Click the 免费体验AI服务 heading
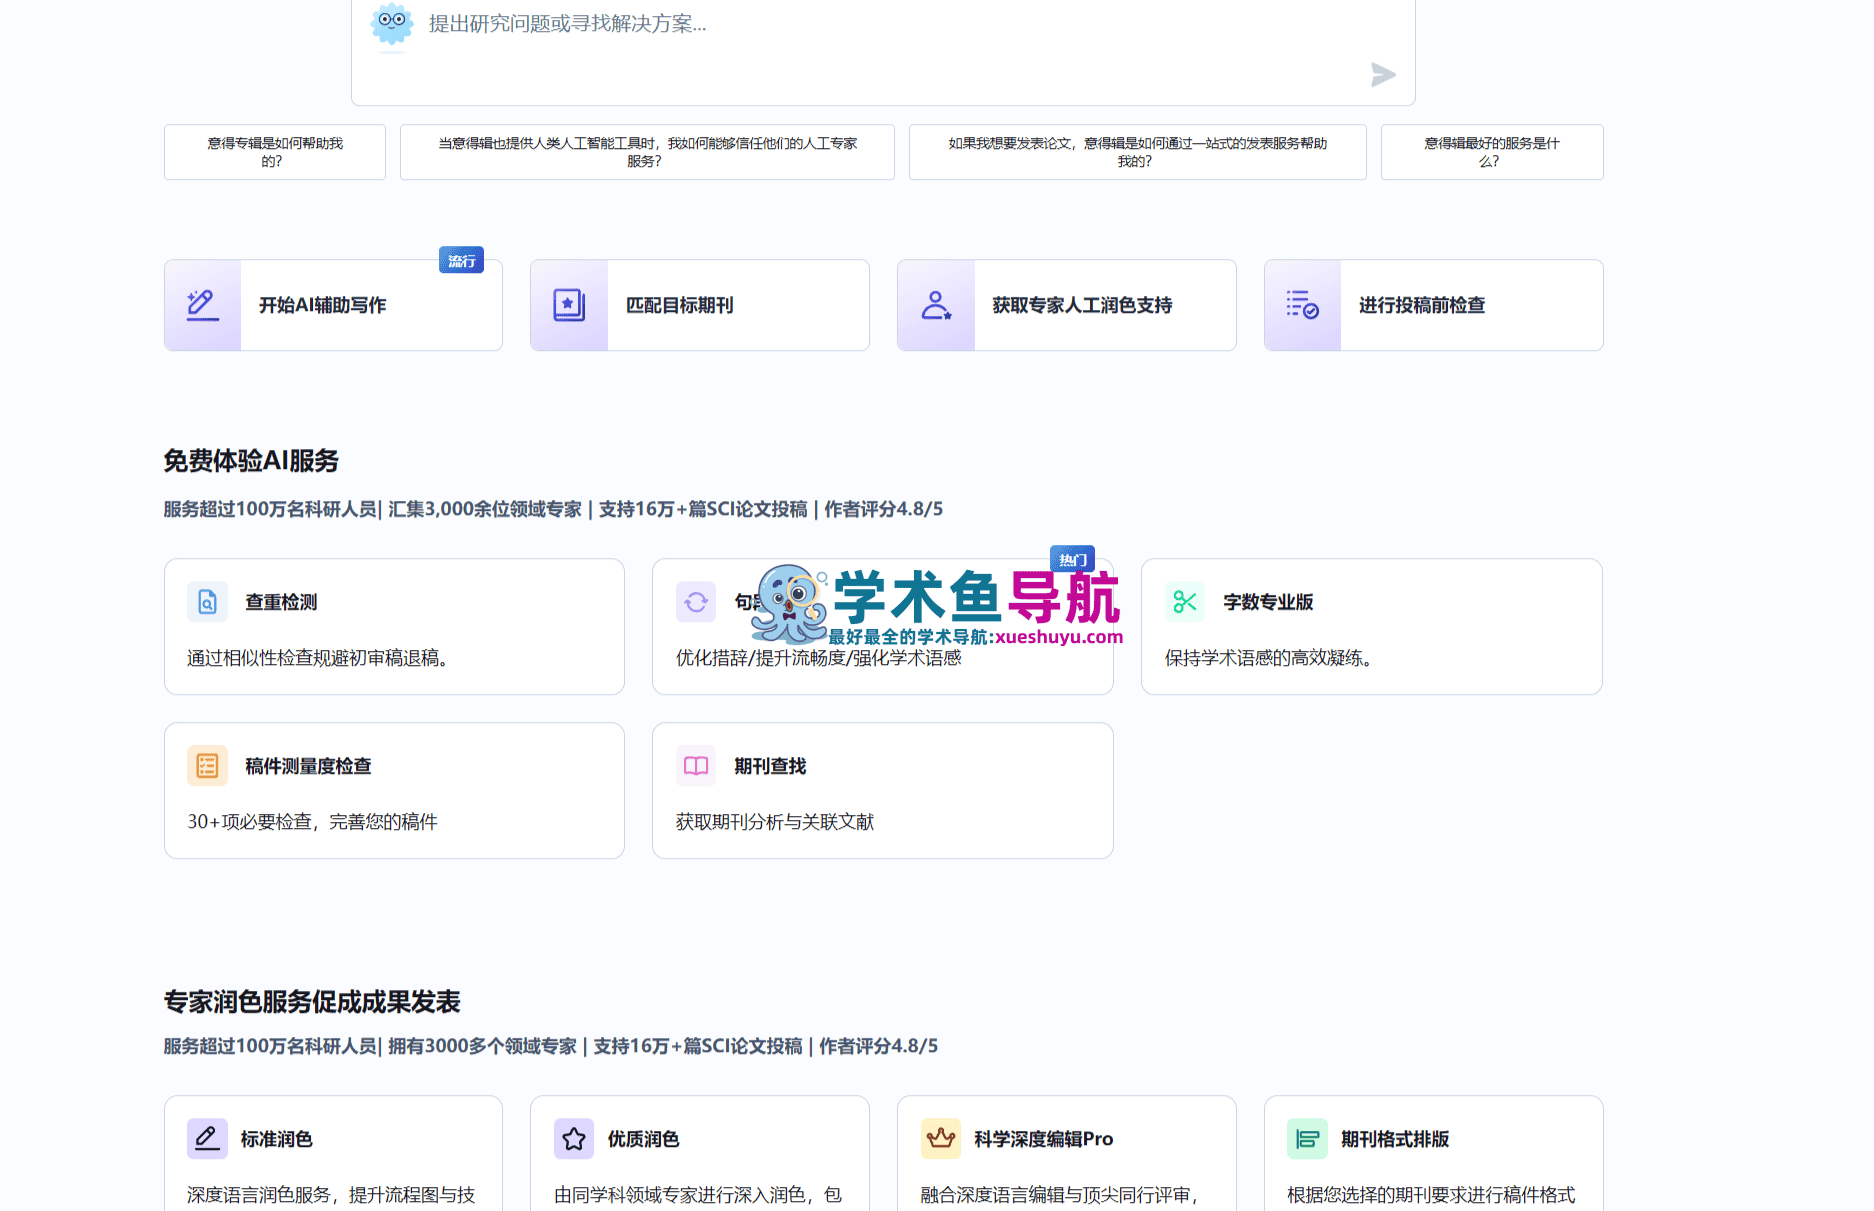The width and height of the screenshot is (1874, 1211). click(251, 461)
